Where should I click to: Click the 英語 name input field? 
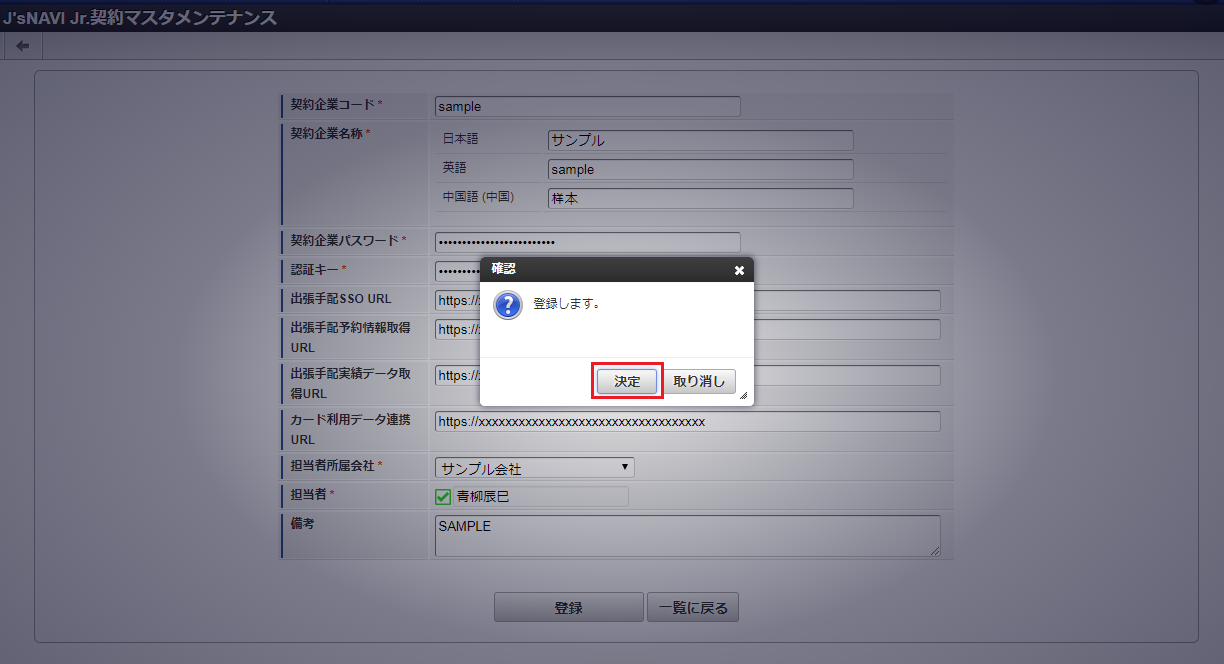point(701,169)
